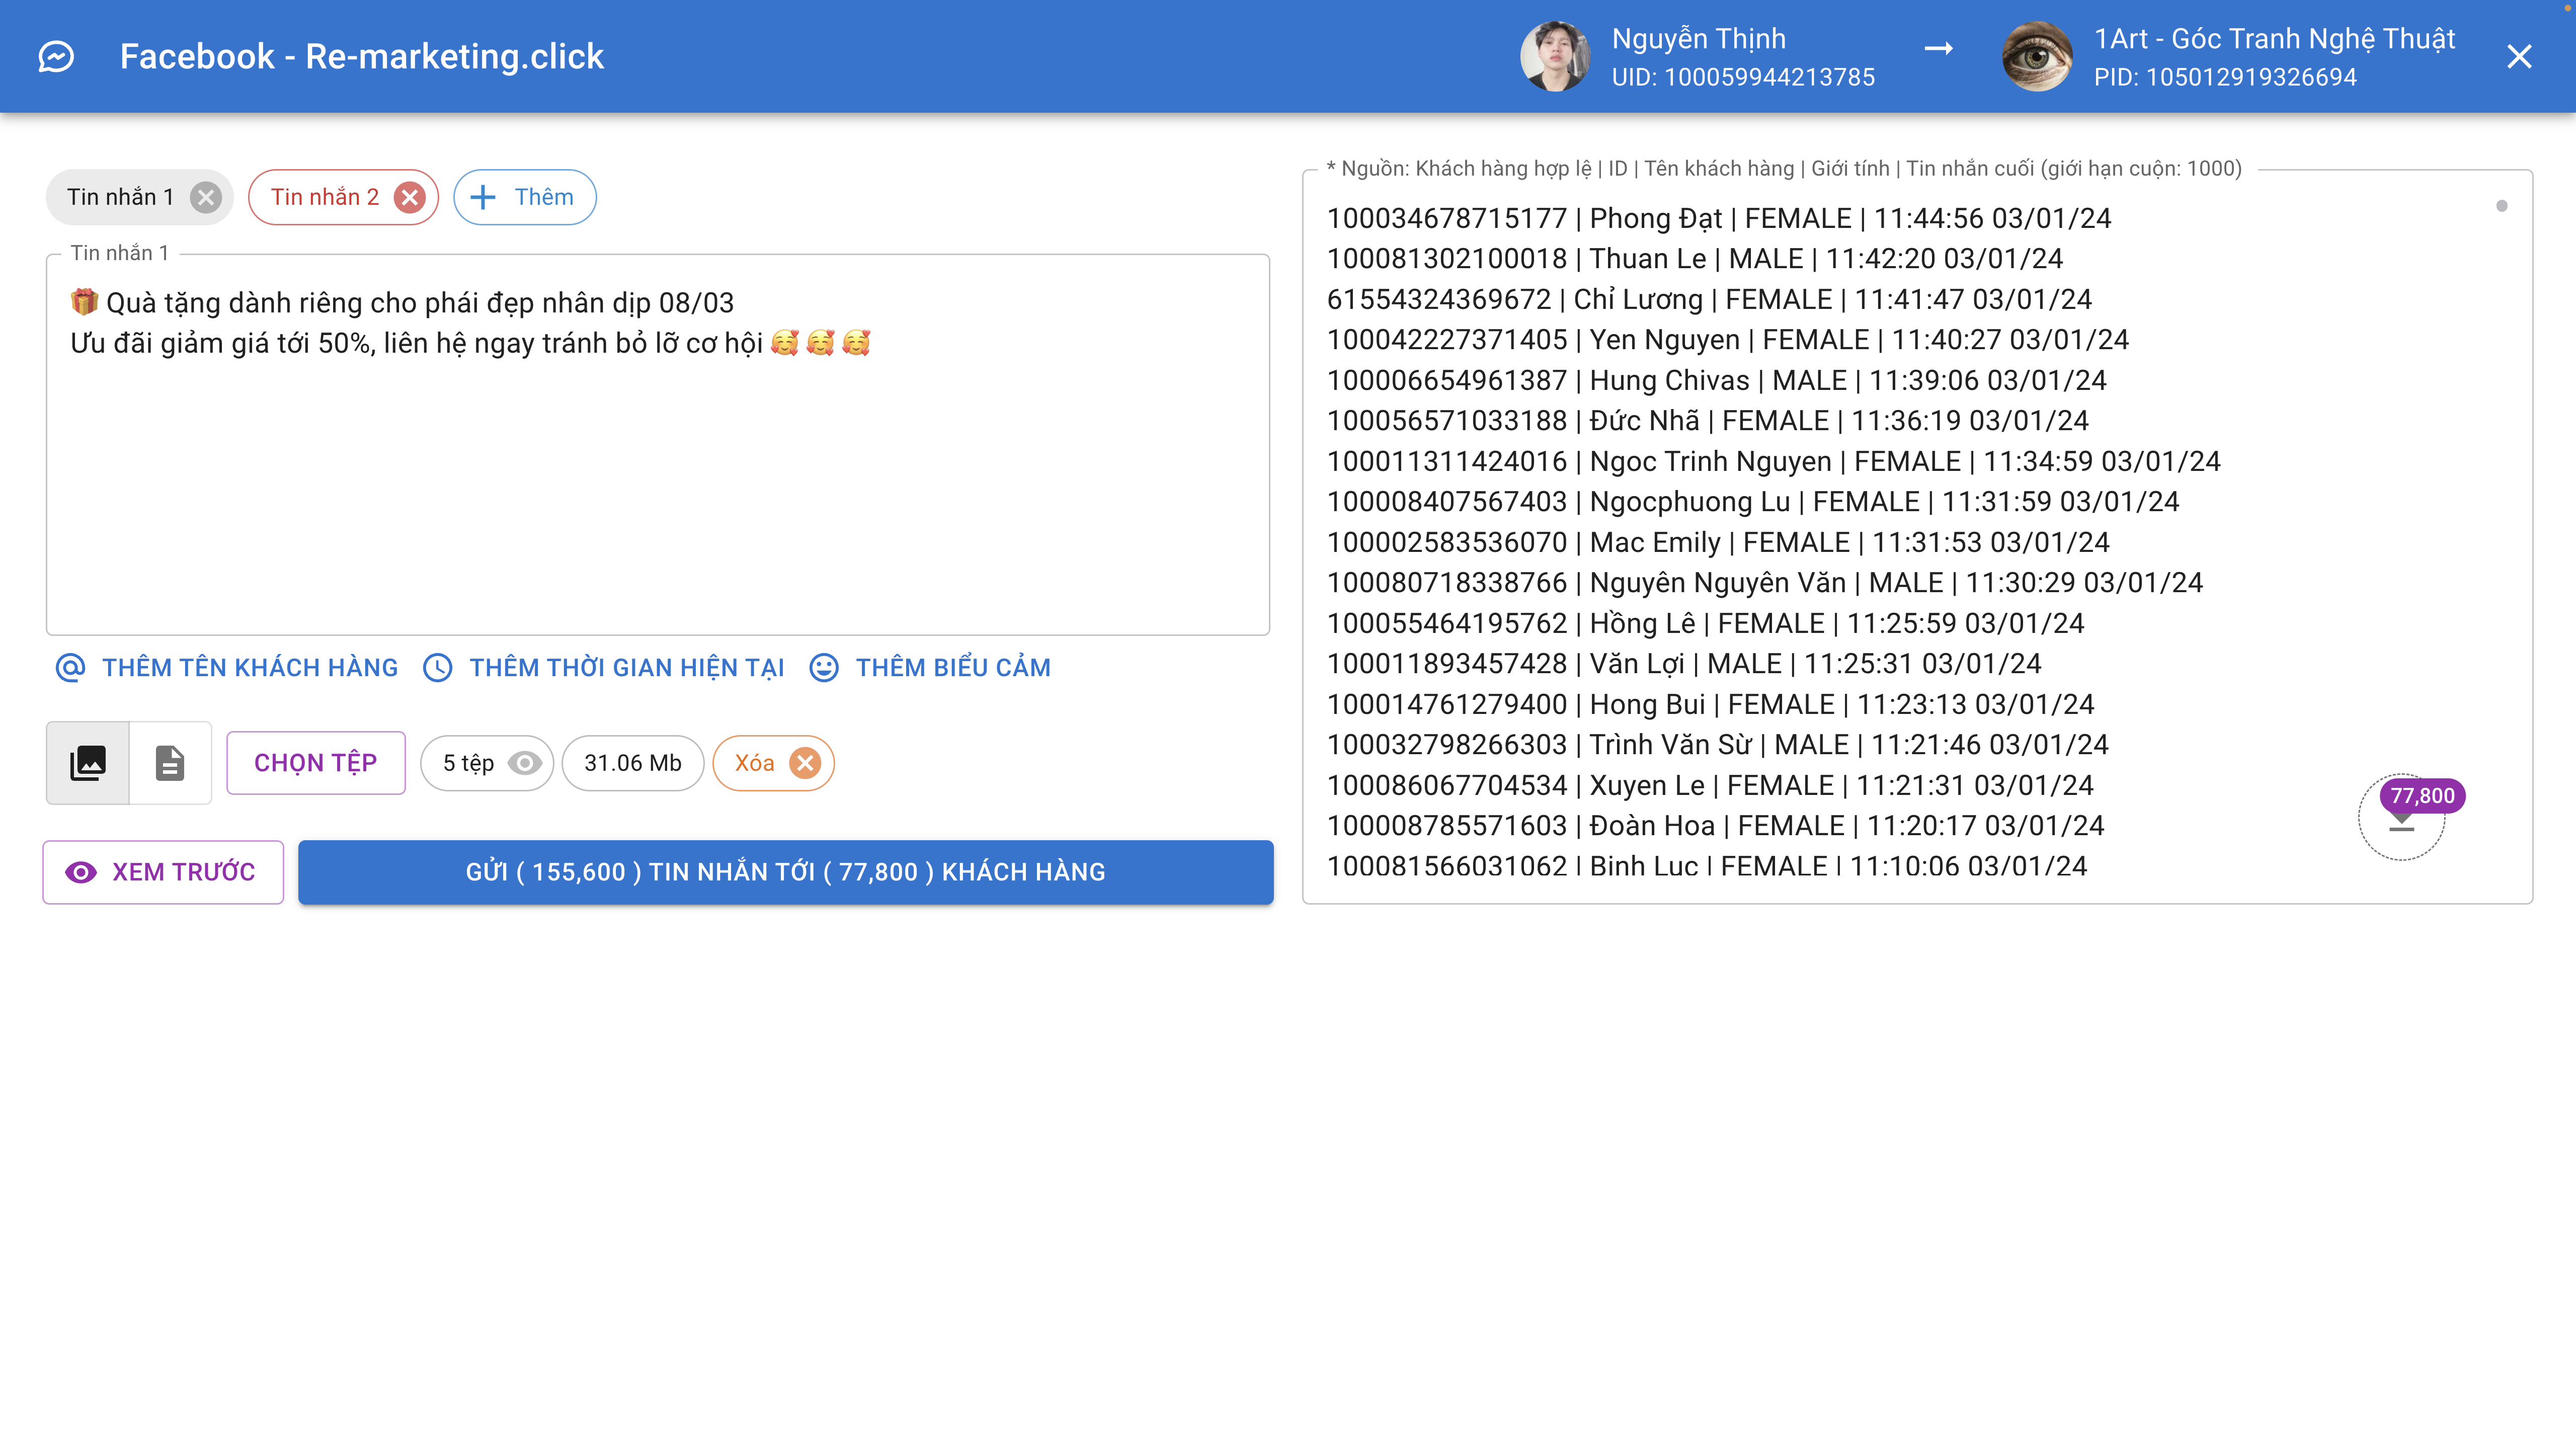Remove Tin nhắn 1 with its X icon

pos(206,197)
